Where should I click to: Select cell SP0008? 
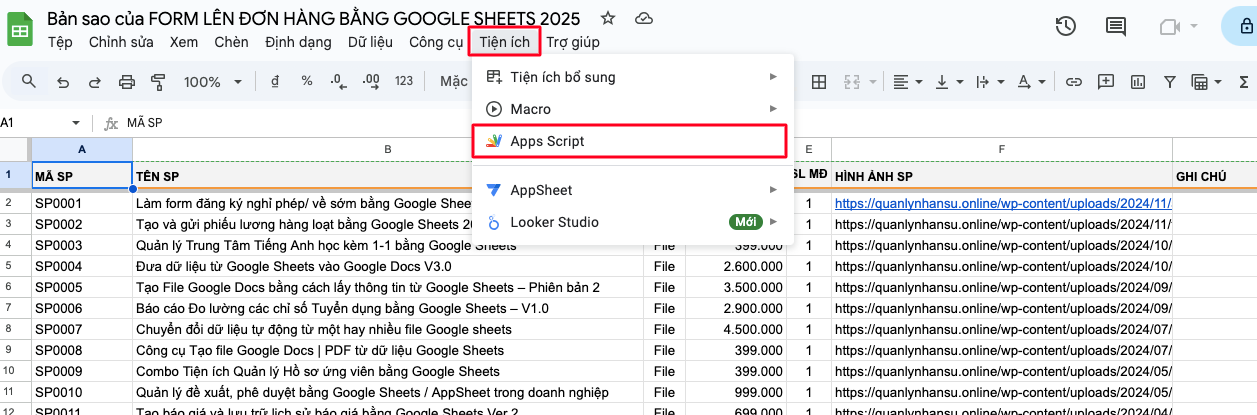[x=82, y=350]
